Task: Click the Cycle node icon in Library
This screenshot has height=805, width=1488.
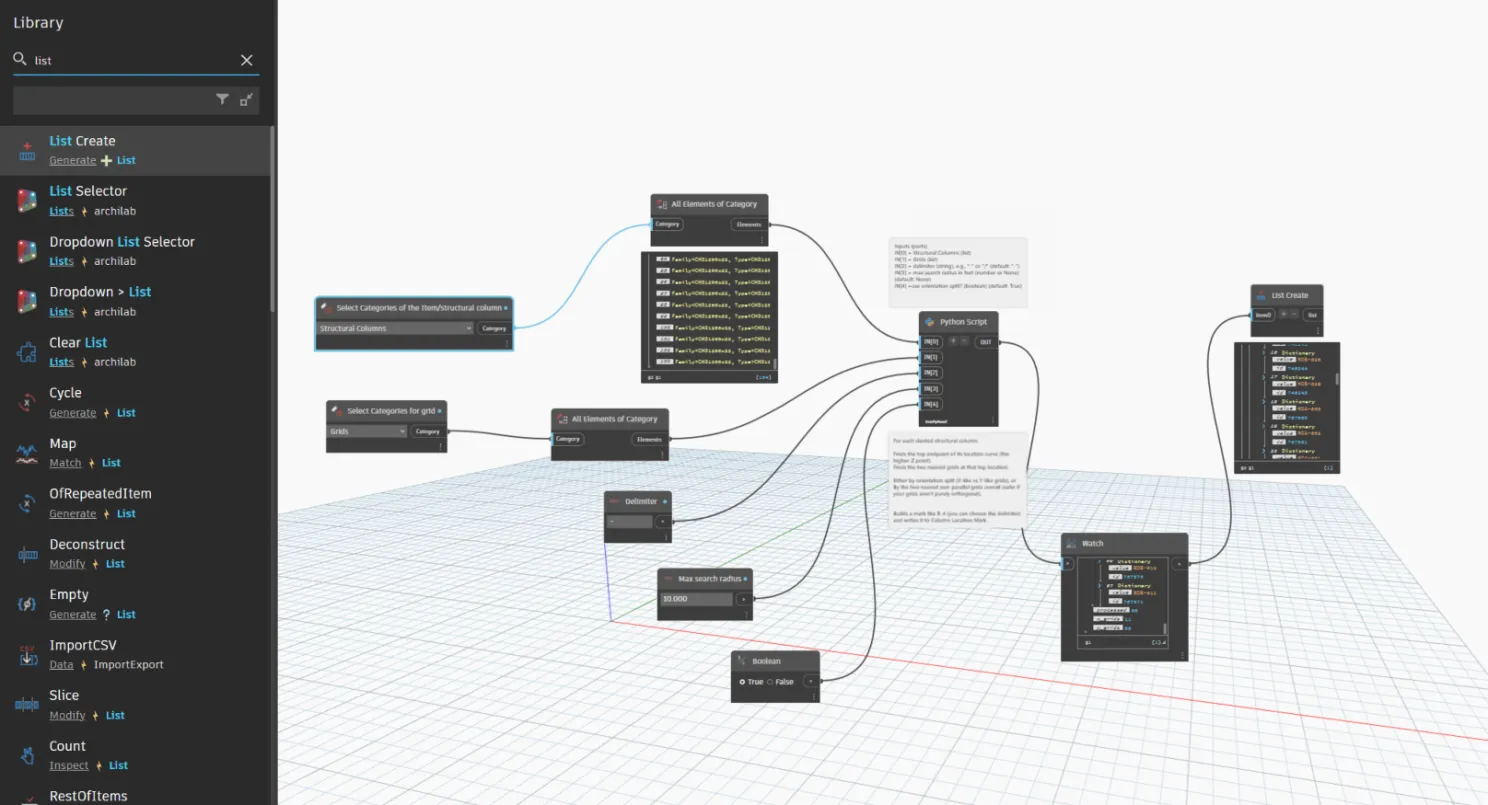Action: coord(27,402)
